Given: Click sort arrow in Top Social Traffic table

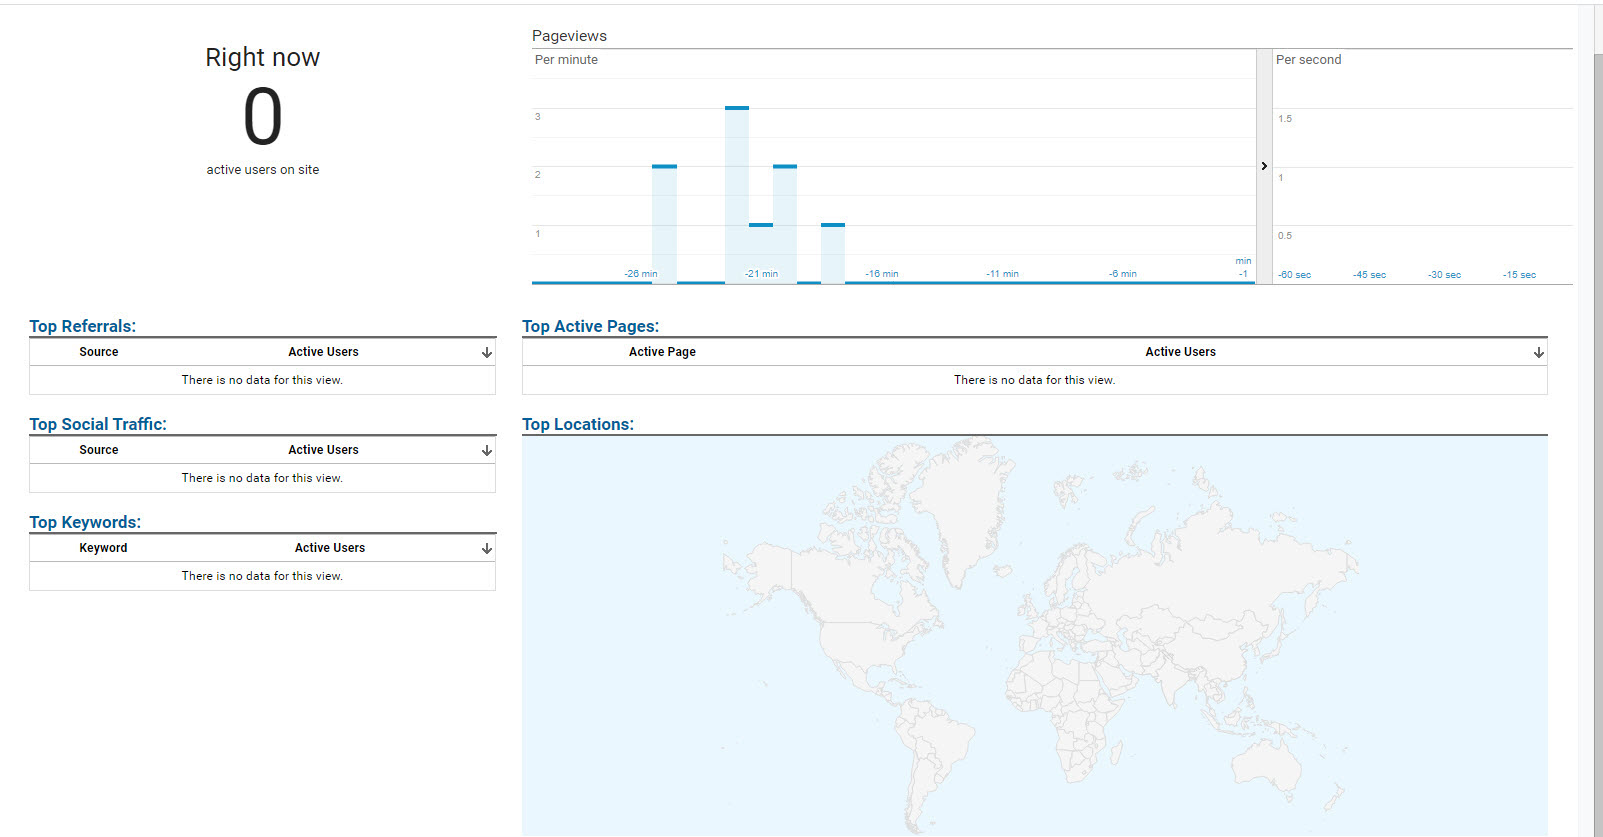Looking at the screenshot, I should point(486,451).
